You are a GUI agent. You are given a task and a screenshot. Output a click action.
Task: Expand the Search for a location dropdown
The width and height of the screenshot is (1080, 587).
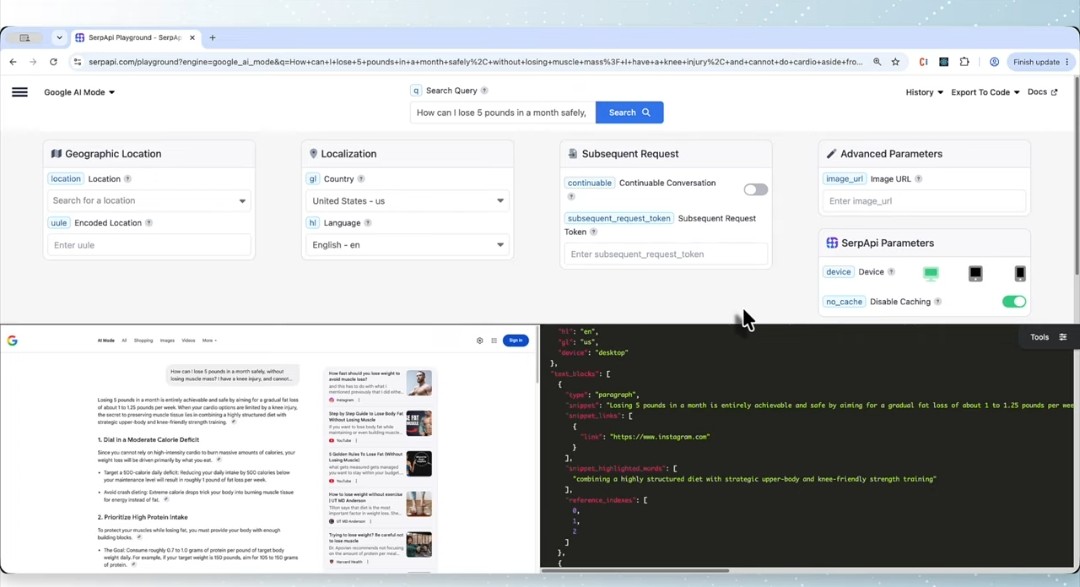coord(149,200)
